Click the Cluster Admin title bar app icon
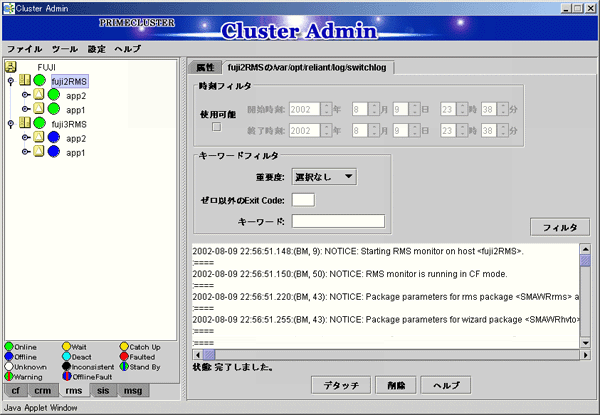The image size is (600, 415). coord(8,8)
